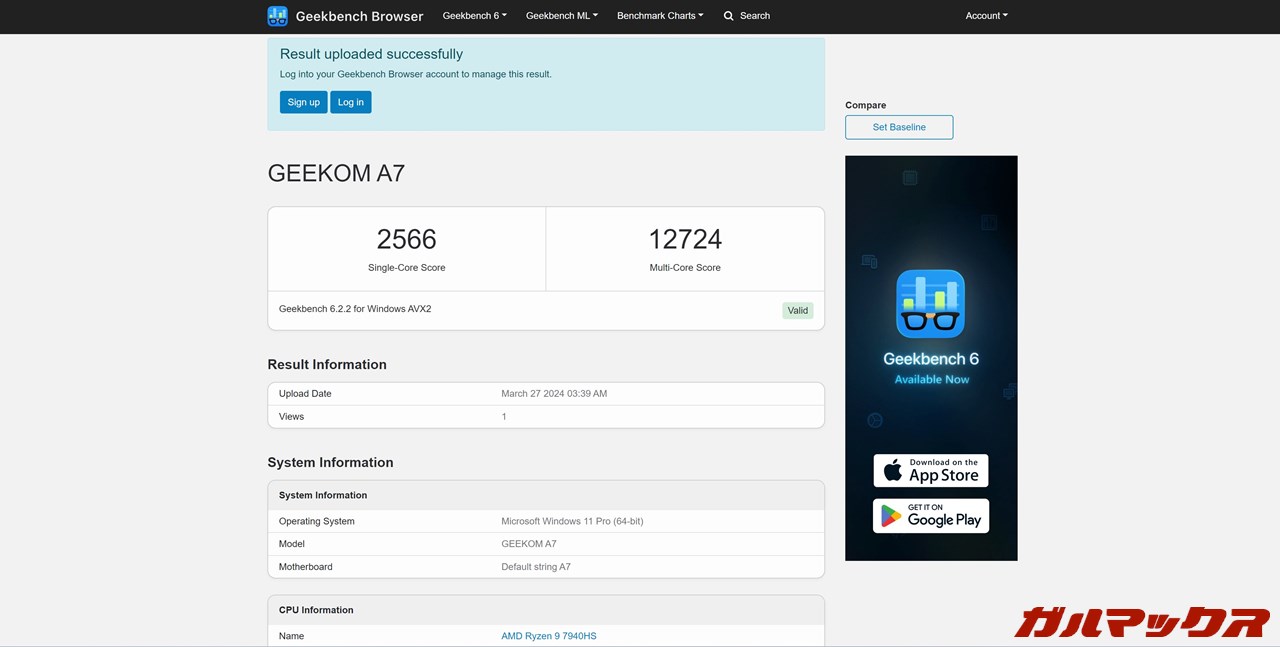Viewport: 1280px width, 647px height.
Task: Expand the Geekbench ML dropdown
Action: point(561,15)
